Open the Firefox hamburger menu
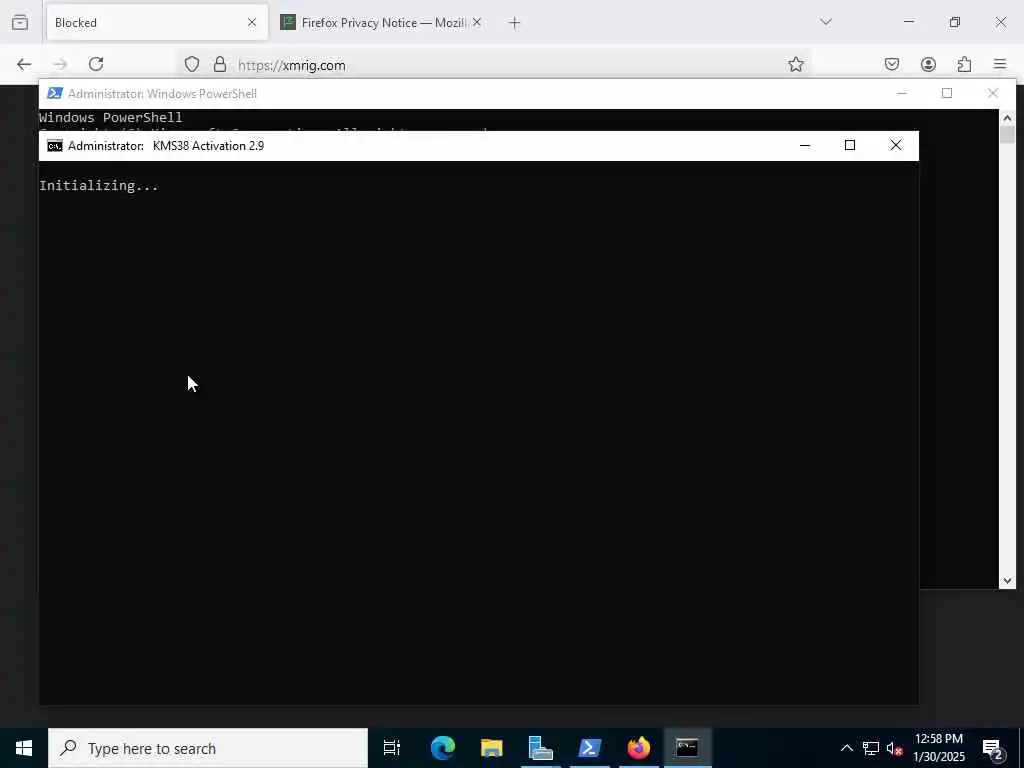The image size is (1024, 768). (1000, 64)
